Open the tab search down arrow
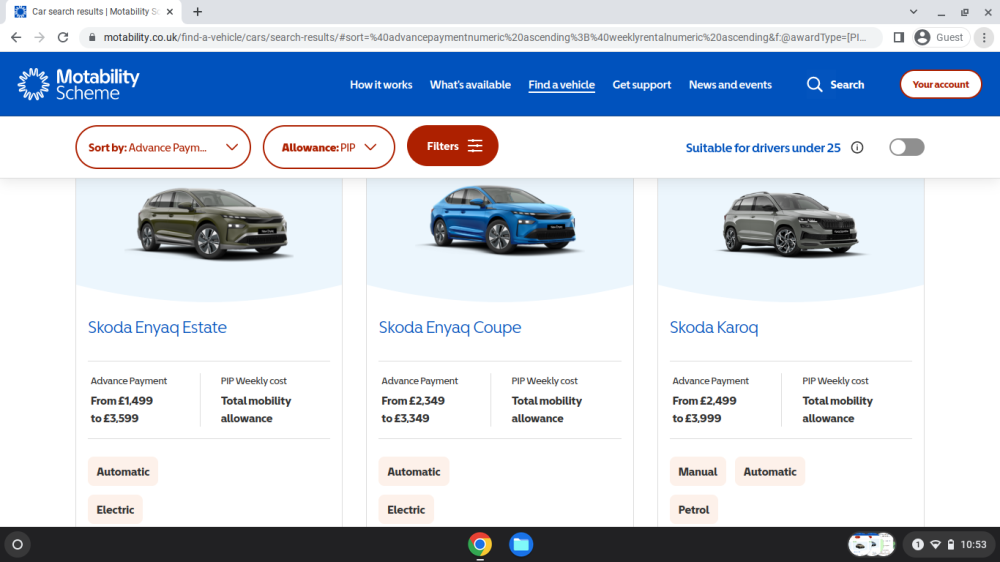This screenshot has width=1000, height=562. (913, 11)
